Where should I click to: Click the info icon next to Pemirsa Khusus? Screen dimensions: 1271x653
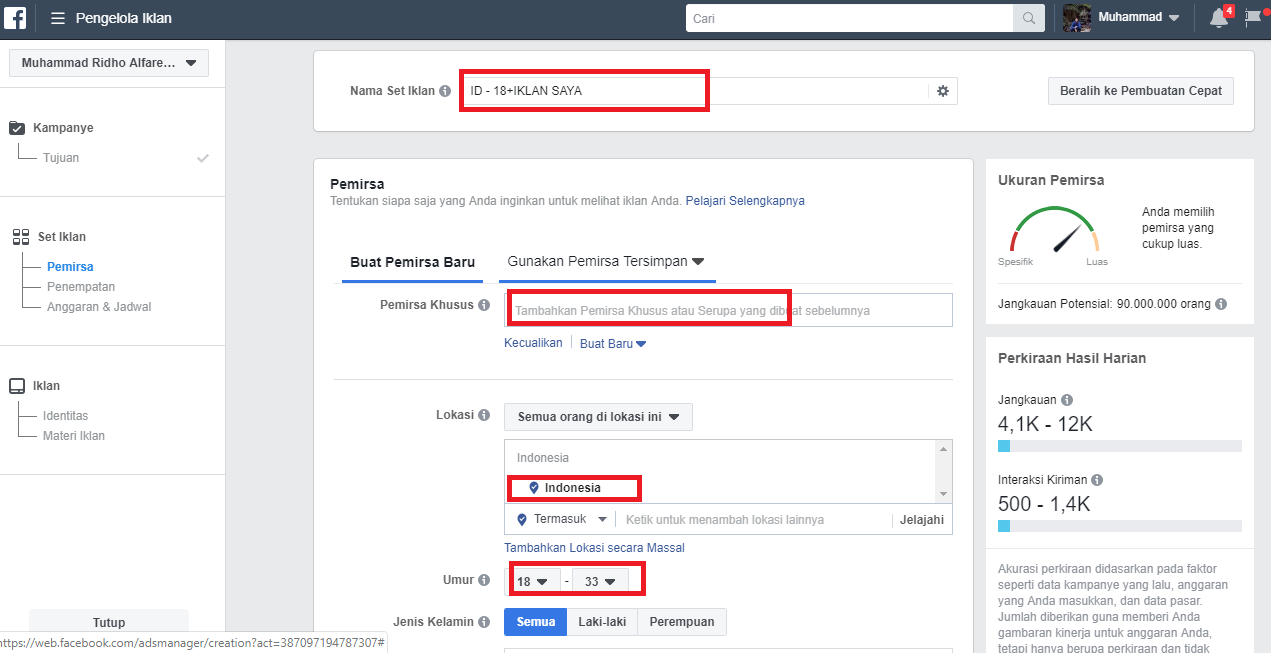click(484, 305)
